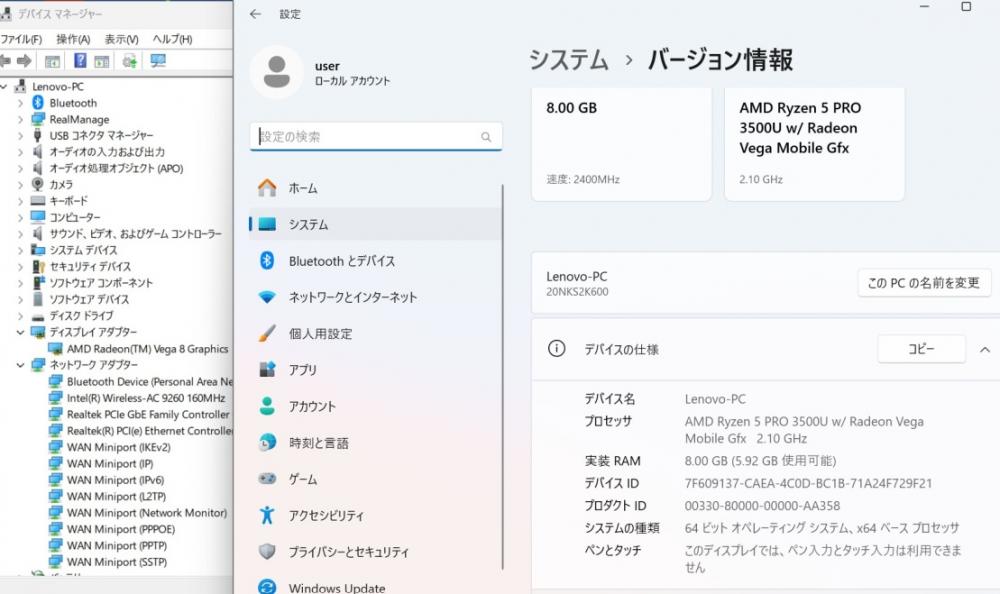Expand the ディスク ドライブ tree node

point(20,316)
